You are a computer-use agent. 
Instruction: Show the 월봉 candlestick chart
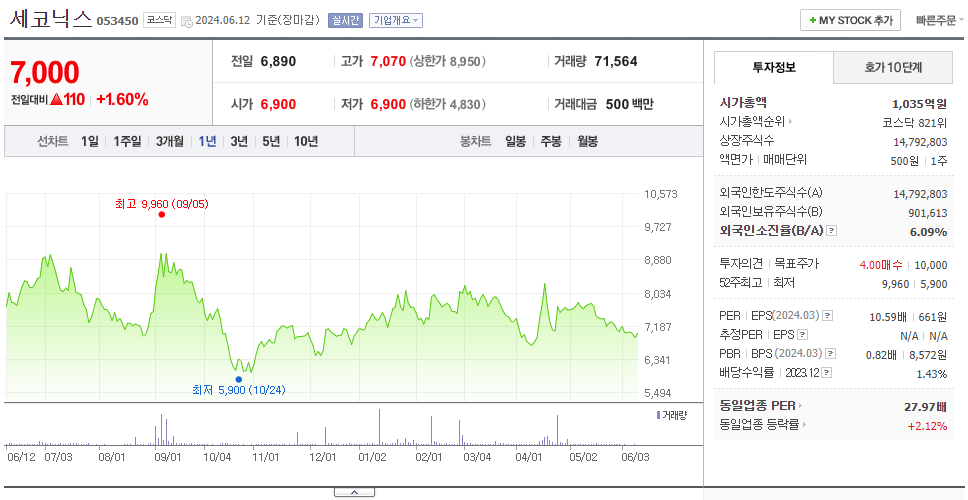click(588, 141)
